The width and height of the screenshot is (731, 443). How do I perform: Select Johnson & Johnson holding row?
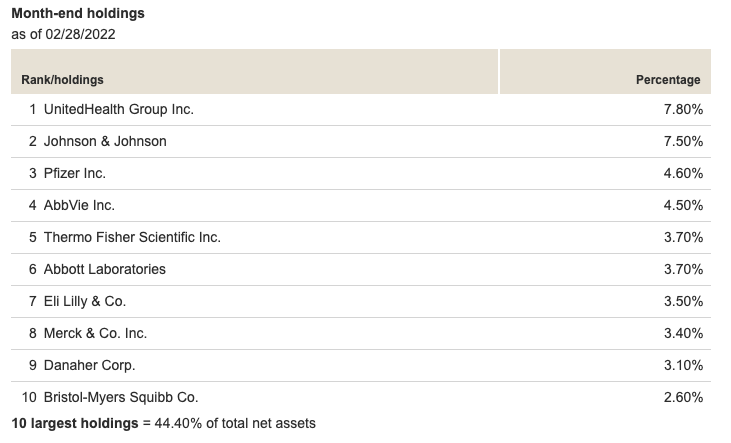pos(361,141)
